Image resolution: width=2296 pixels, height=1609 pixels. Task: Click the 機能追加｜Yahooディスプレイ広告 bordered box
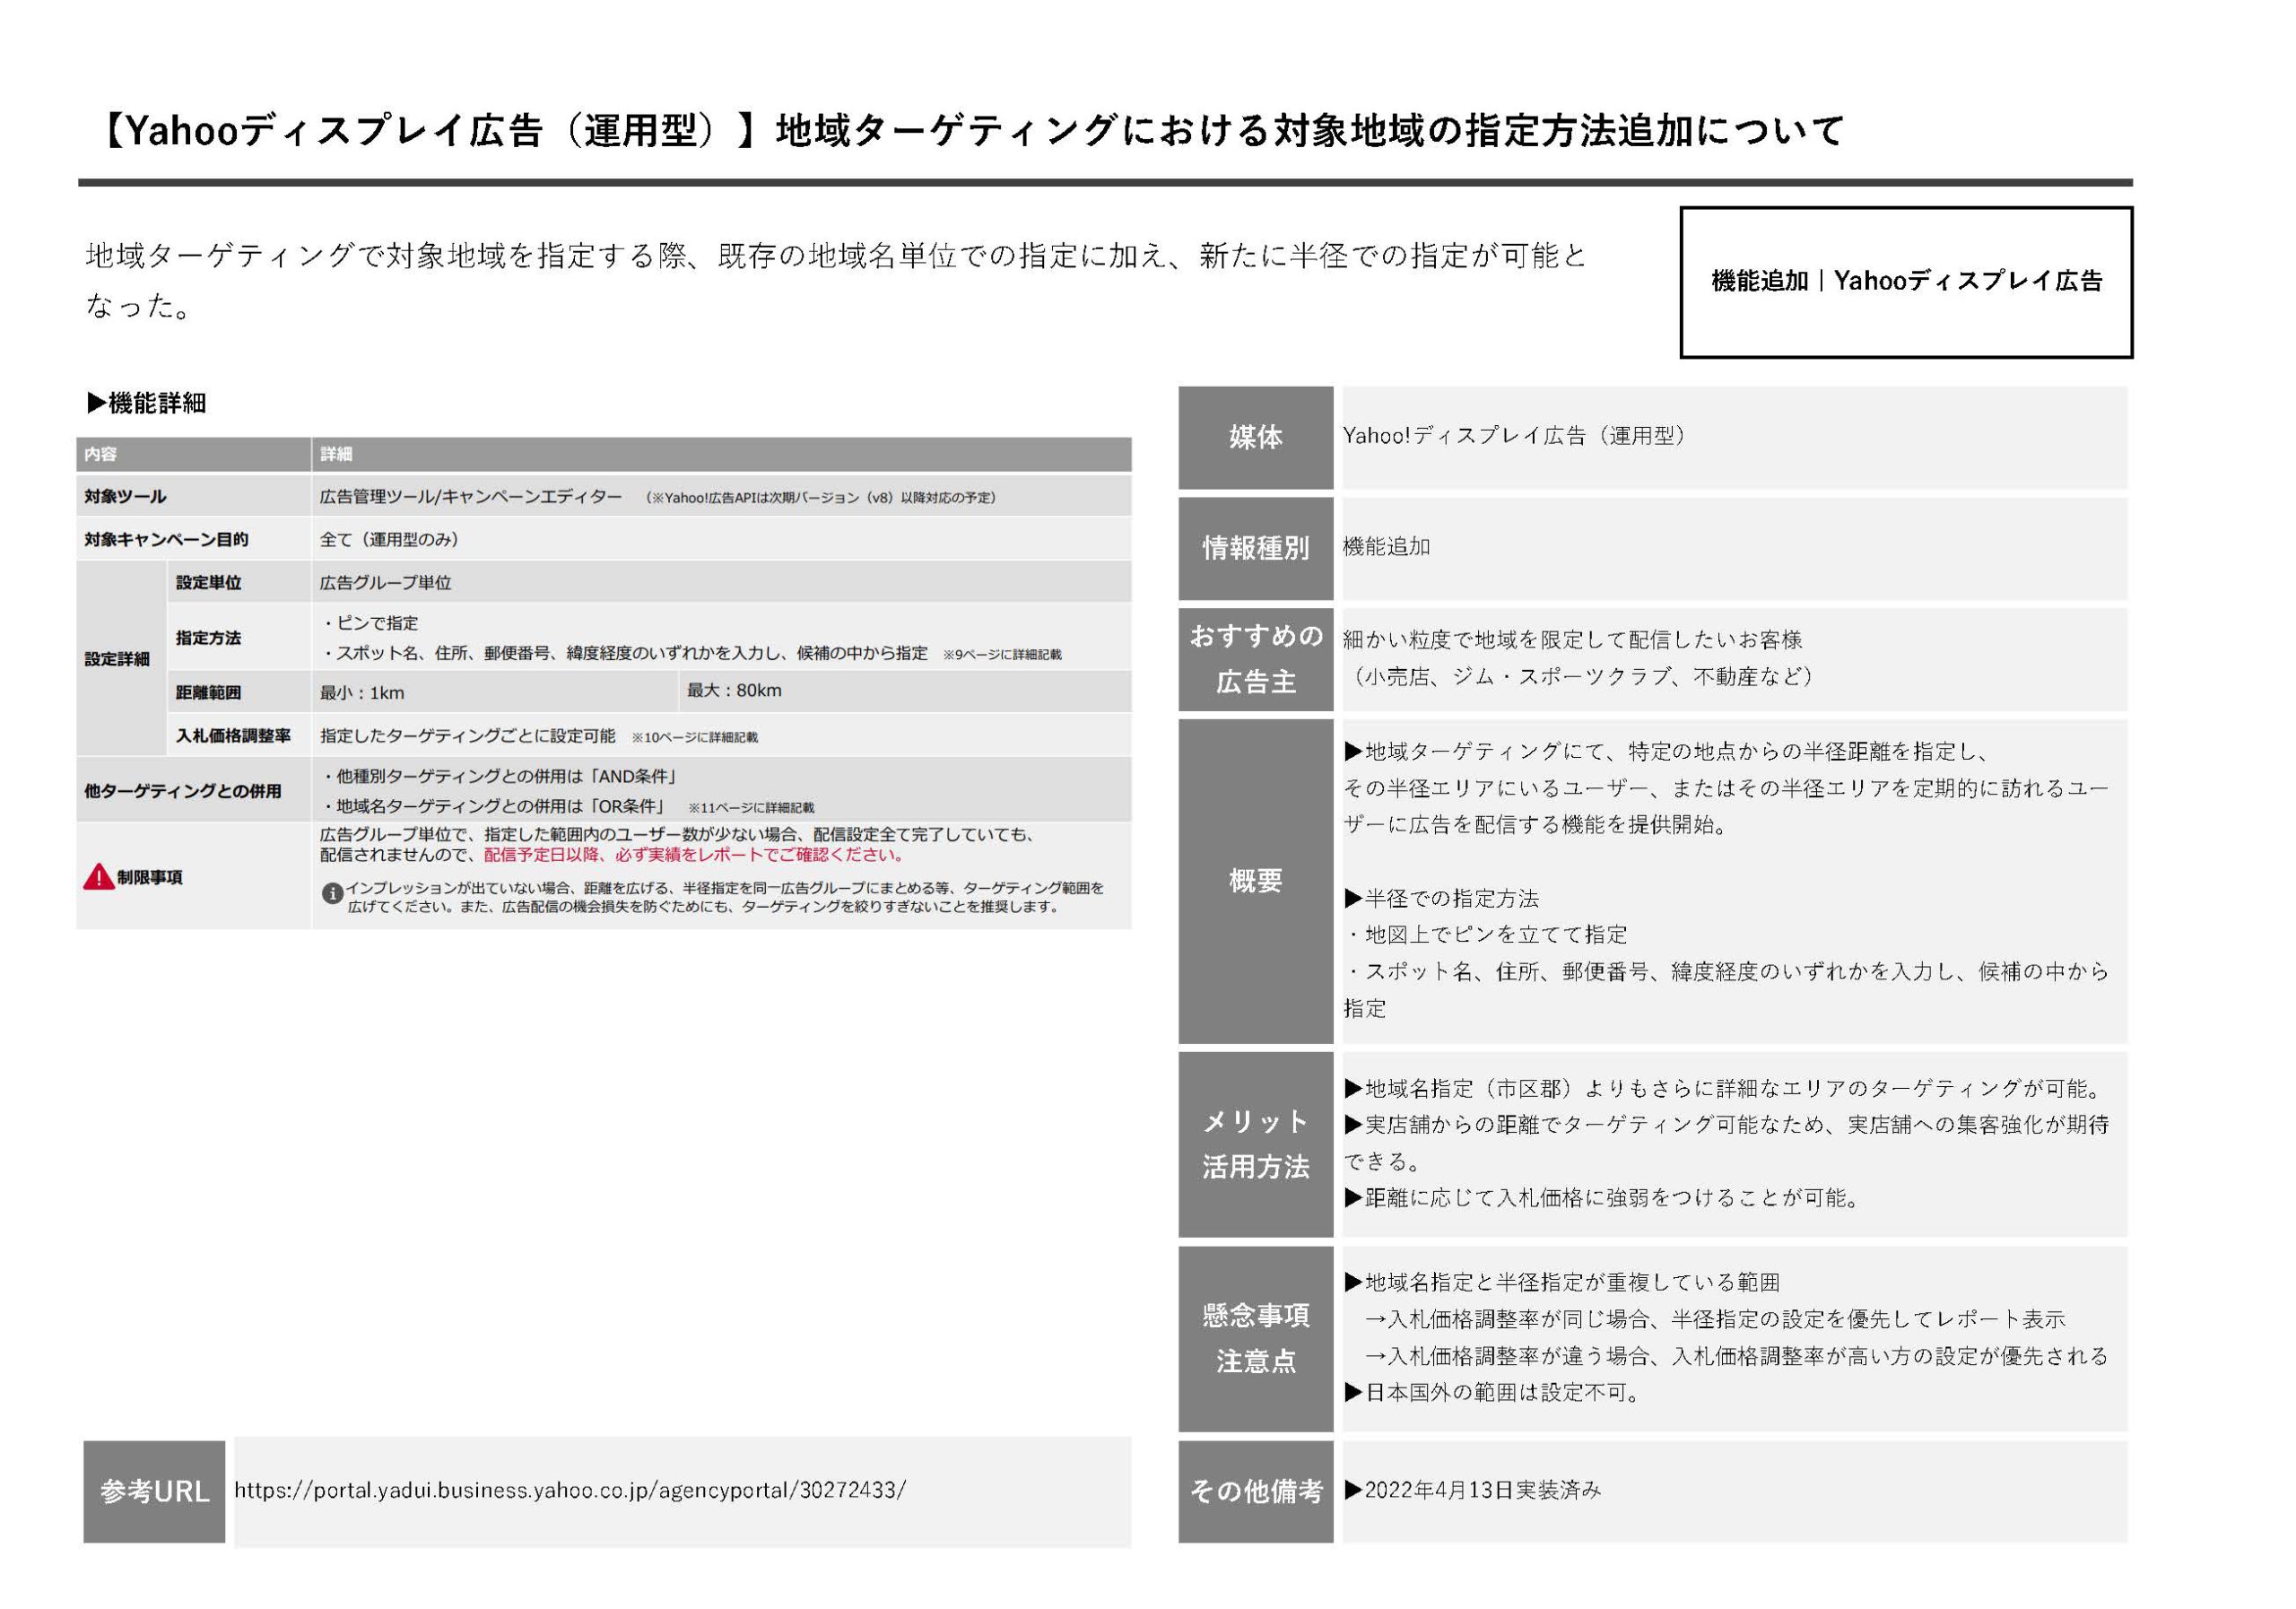[x=1905, y=282]
